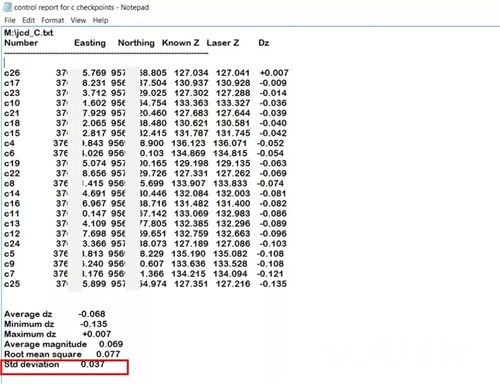Open the View menu

(78, 20)
